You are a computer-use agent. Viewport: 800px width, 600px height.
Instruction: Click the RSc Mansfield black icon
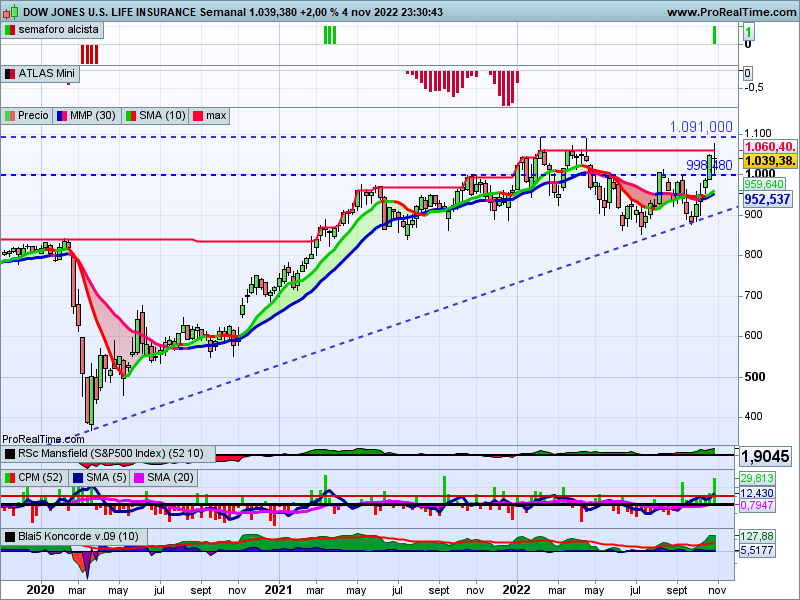(10, 454)
